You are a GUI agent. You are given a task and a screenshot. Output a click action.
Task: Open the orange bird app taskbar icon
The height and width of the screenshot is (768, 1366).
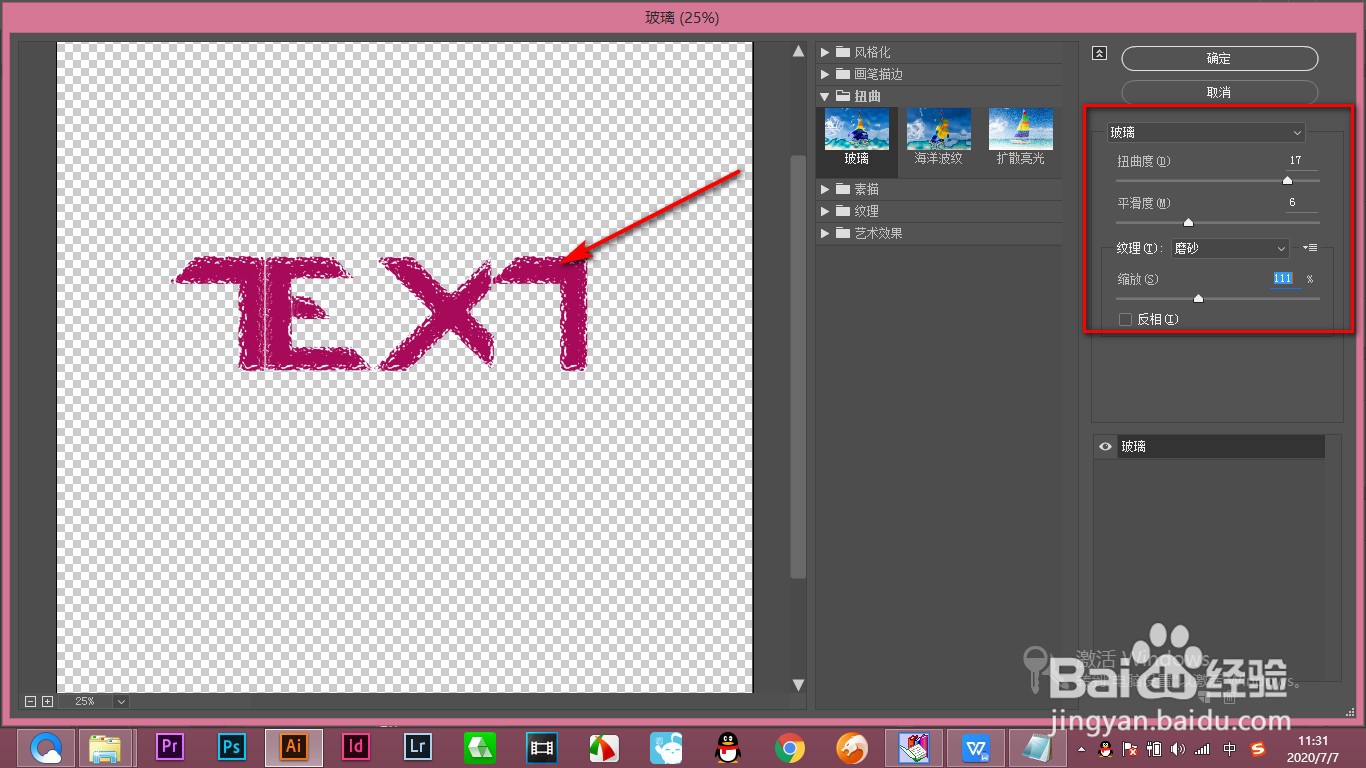pos(852,747)
